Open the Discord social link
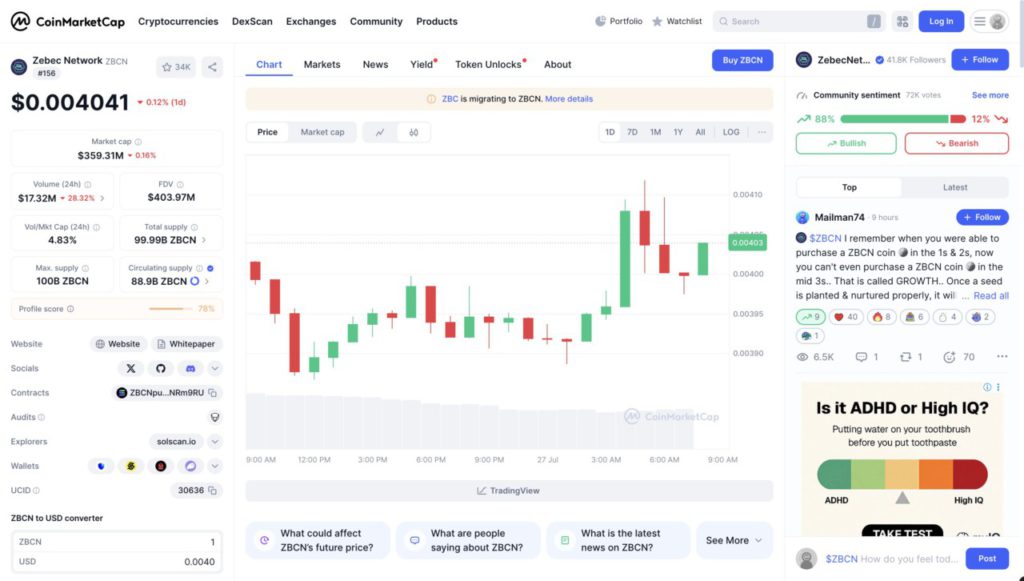1024x581 pixels. click(190, 368)
